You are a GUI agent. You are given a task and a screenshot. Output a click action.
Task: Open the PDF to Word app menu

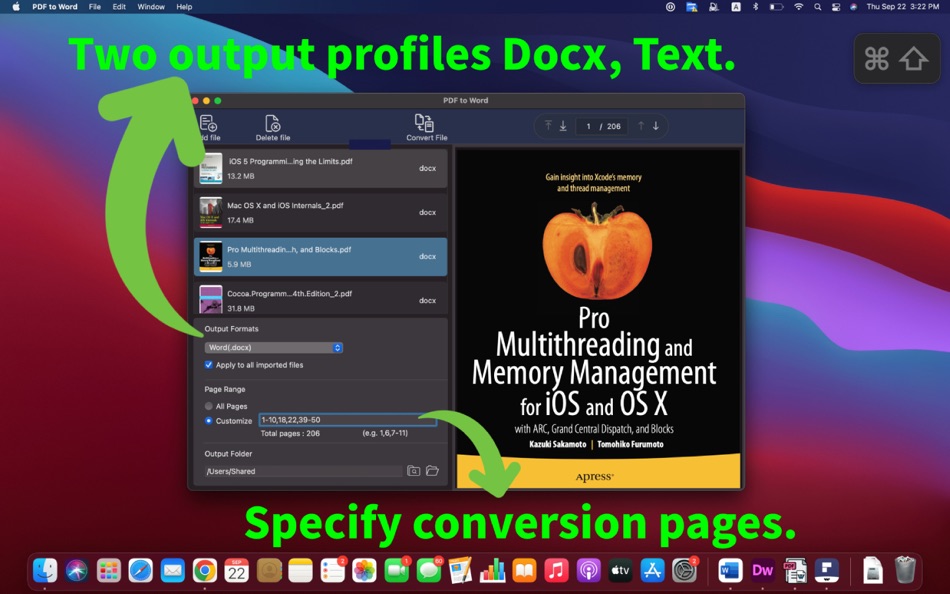pos(55,7)
